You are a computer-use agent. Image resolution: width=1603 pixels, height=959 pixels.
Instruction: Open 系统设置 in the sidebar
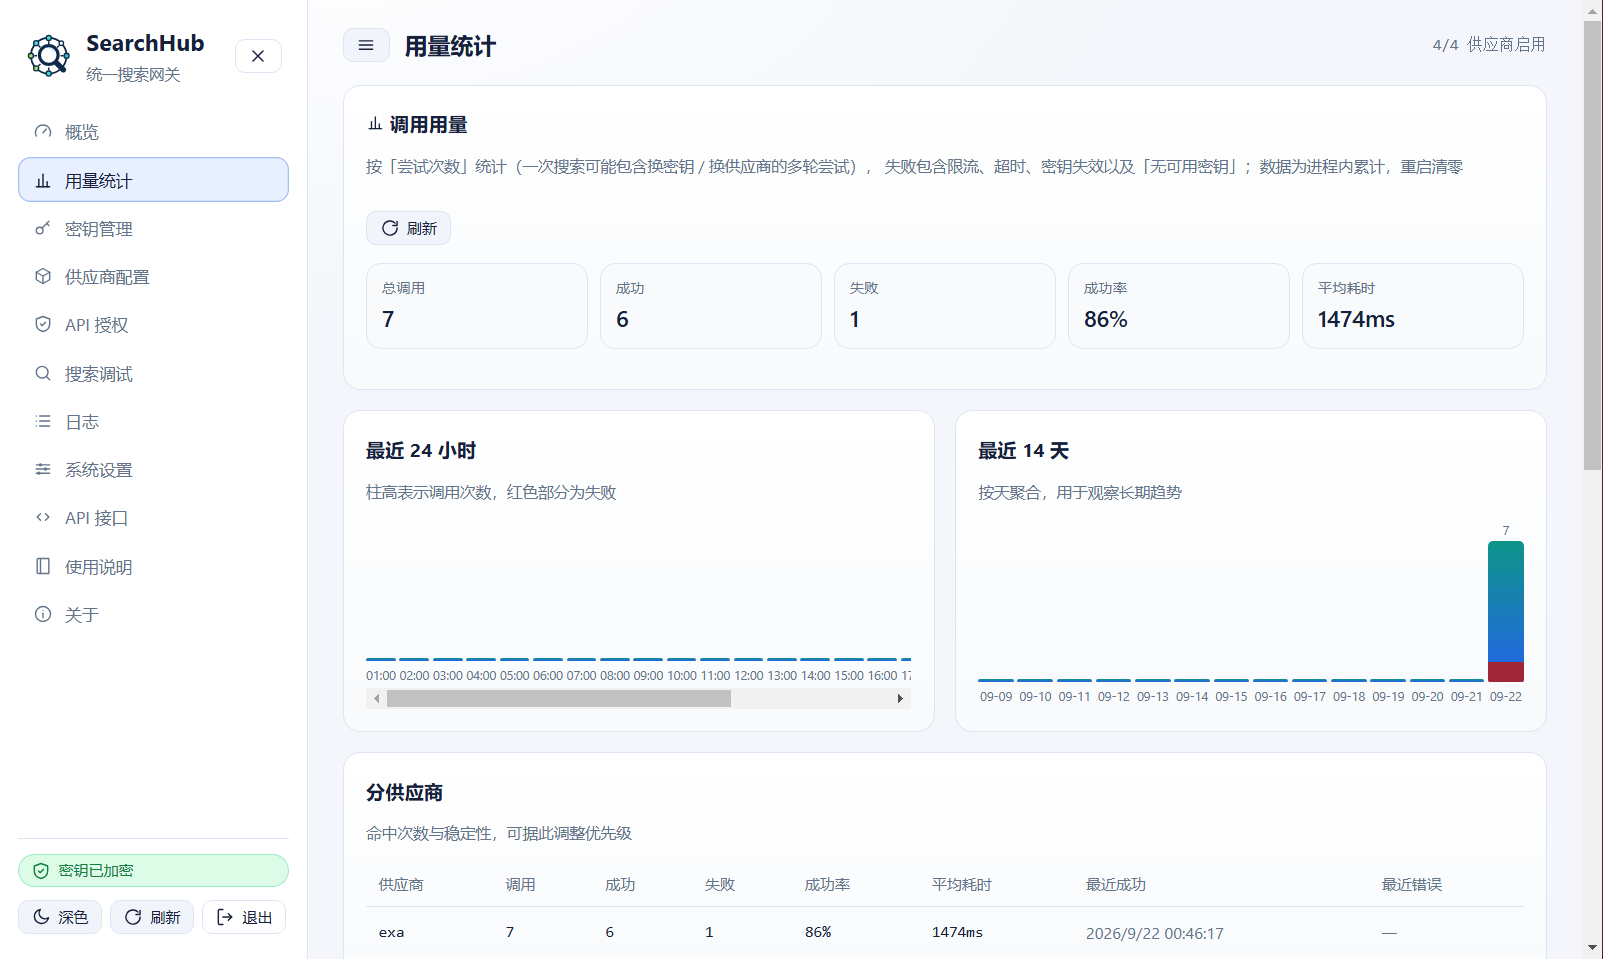153,470
